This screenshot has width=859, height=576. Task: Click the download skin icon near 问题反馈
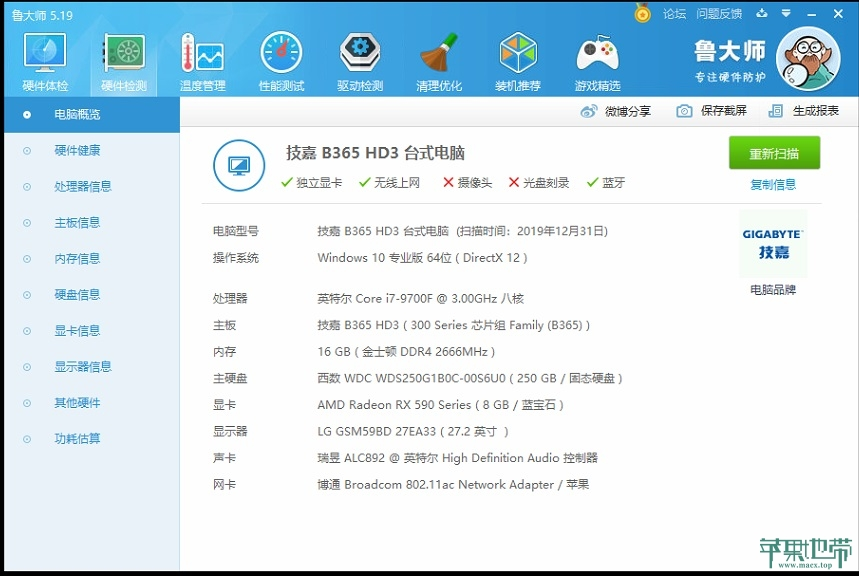[761, 13]
